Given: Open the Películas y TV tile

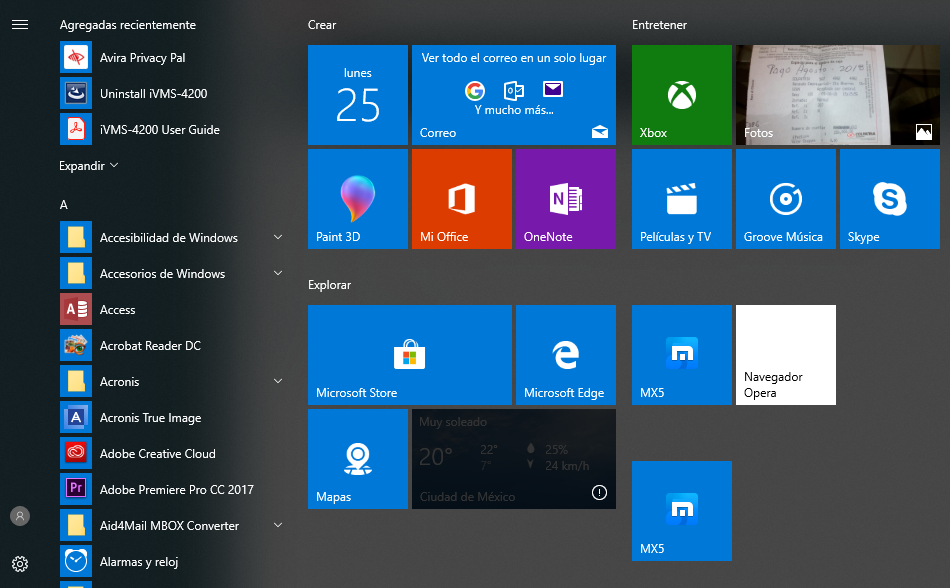Looking at the screenshot, I should 681,199.
